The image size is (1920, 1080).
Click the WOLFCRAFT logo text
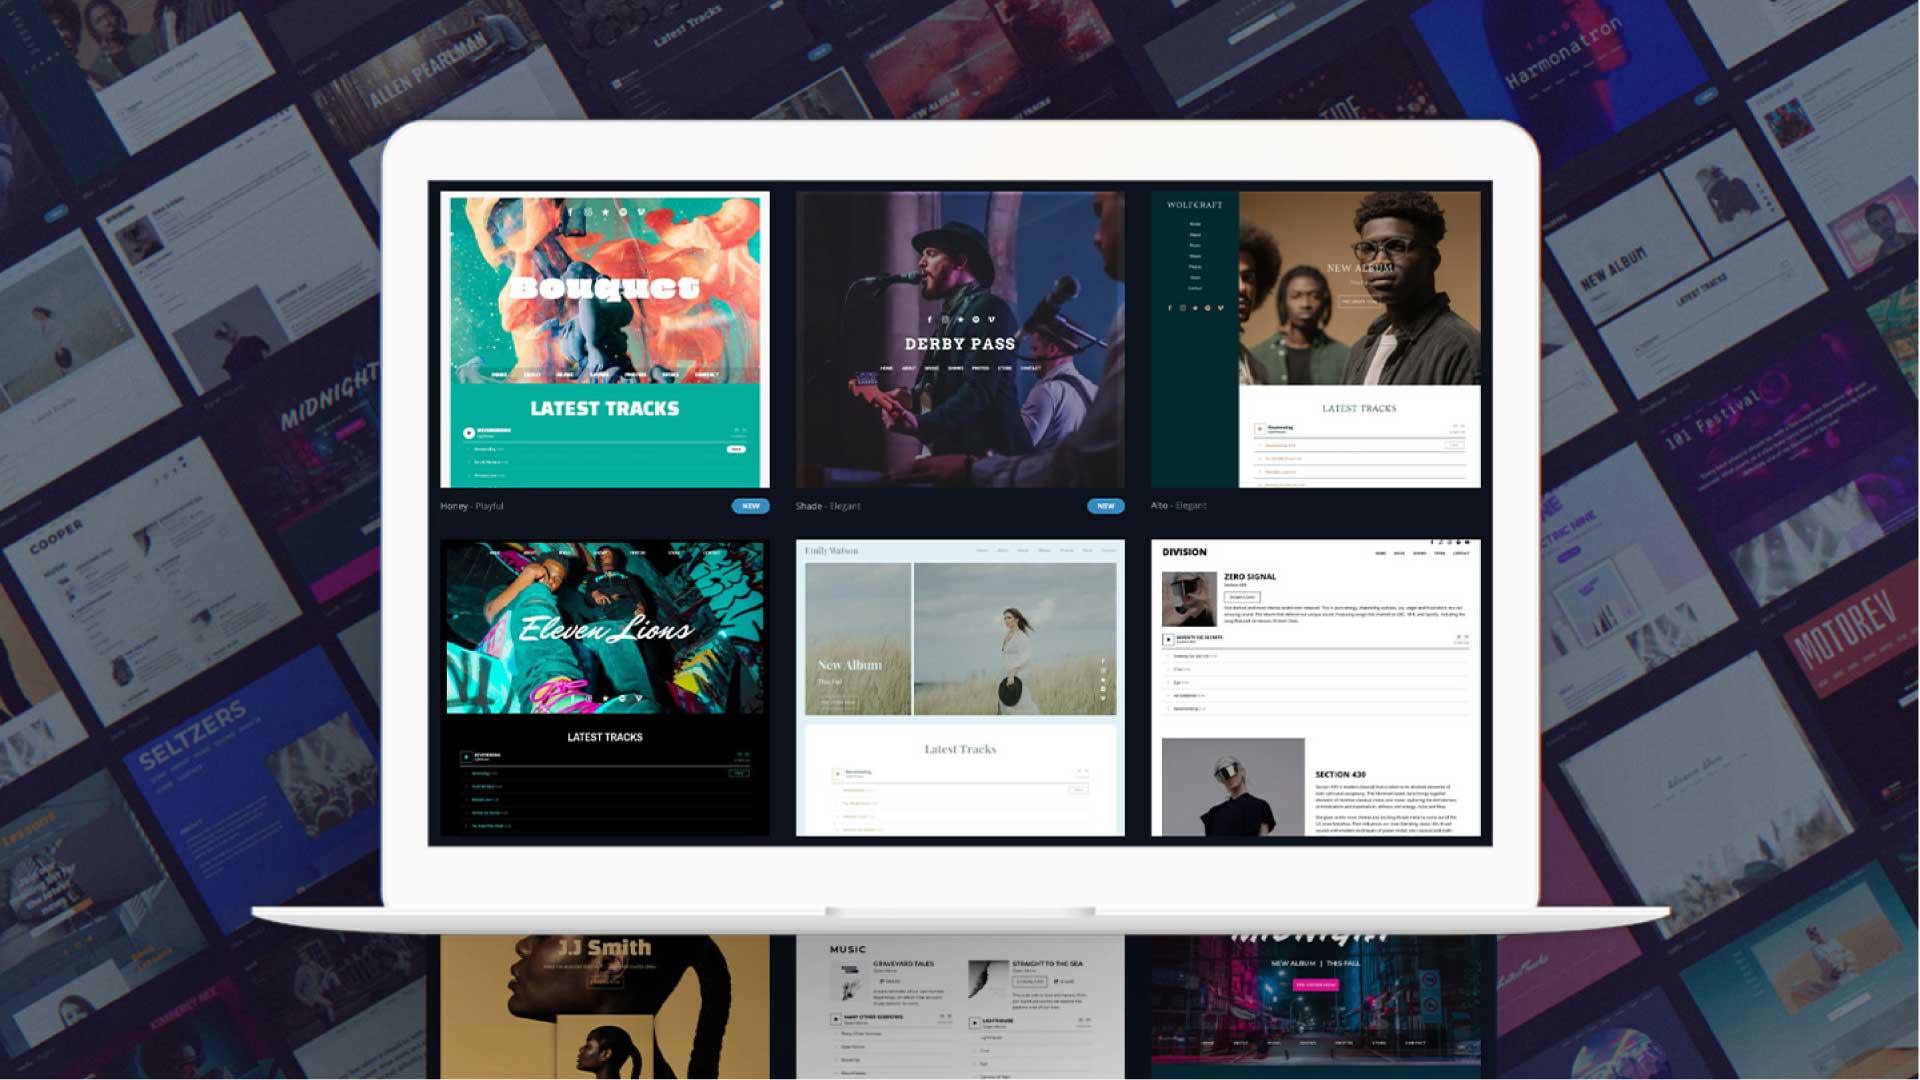point(1194,205)
